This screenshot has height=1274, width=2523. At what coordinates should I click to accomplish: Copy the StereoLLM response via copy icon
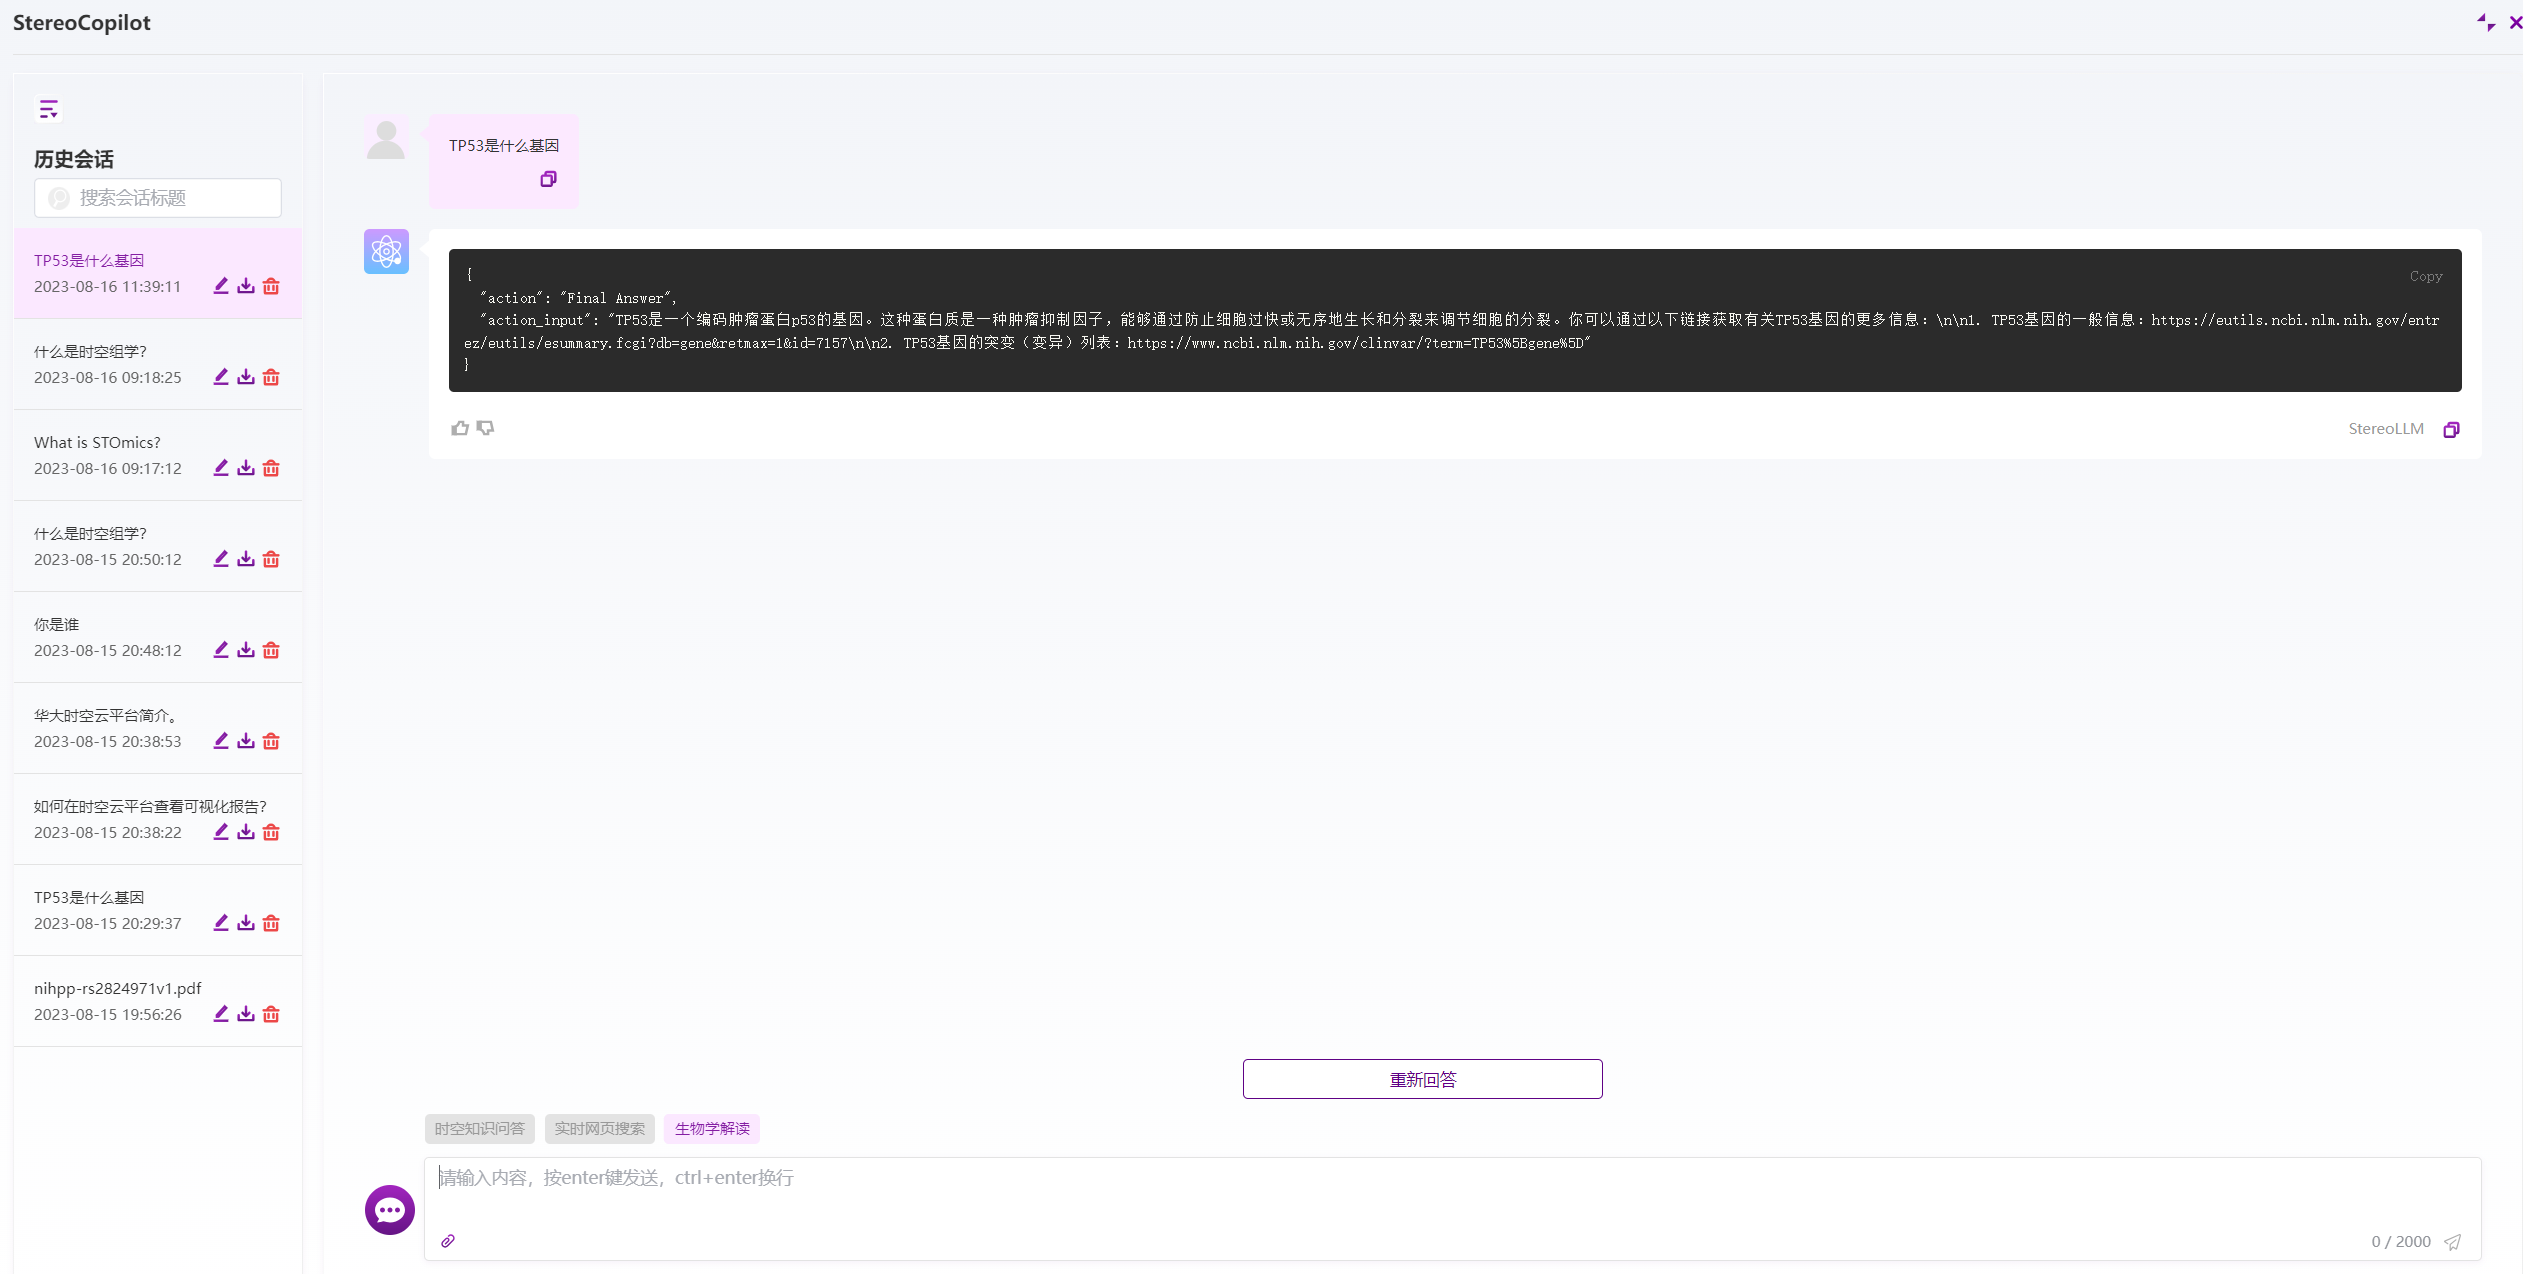click(2451, 429)
